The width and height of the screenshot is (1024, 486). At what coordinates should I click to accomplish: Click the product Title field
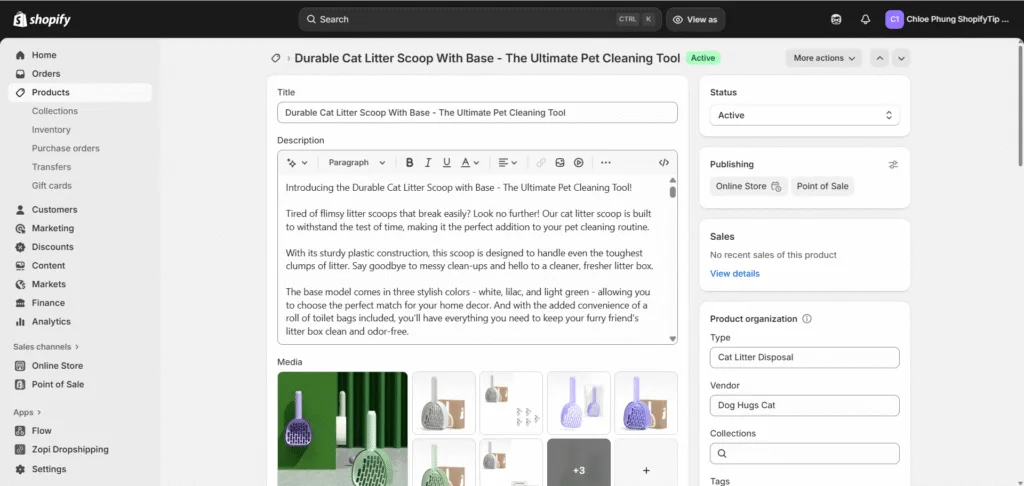(477, 112)
